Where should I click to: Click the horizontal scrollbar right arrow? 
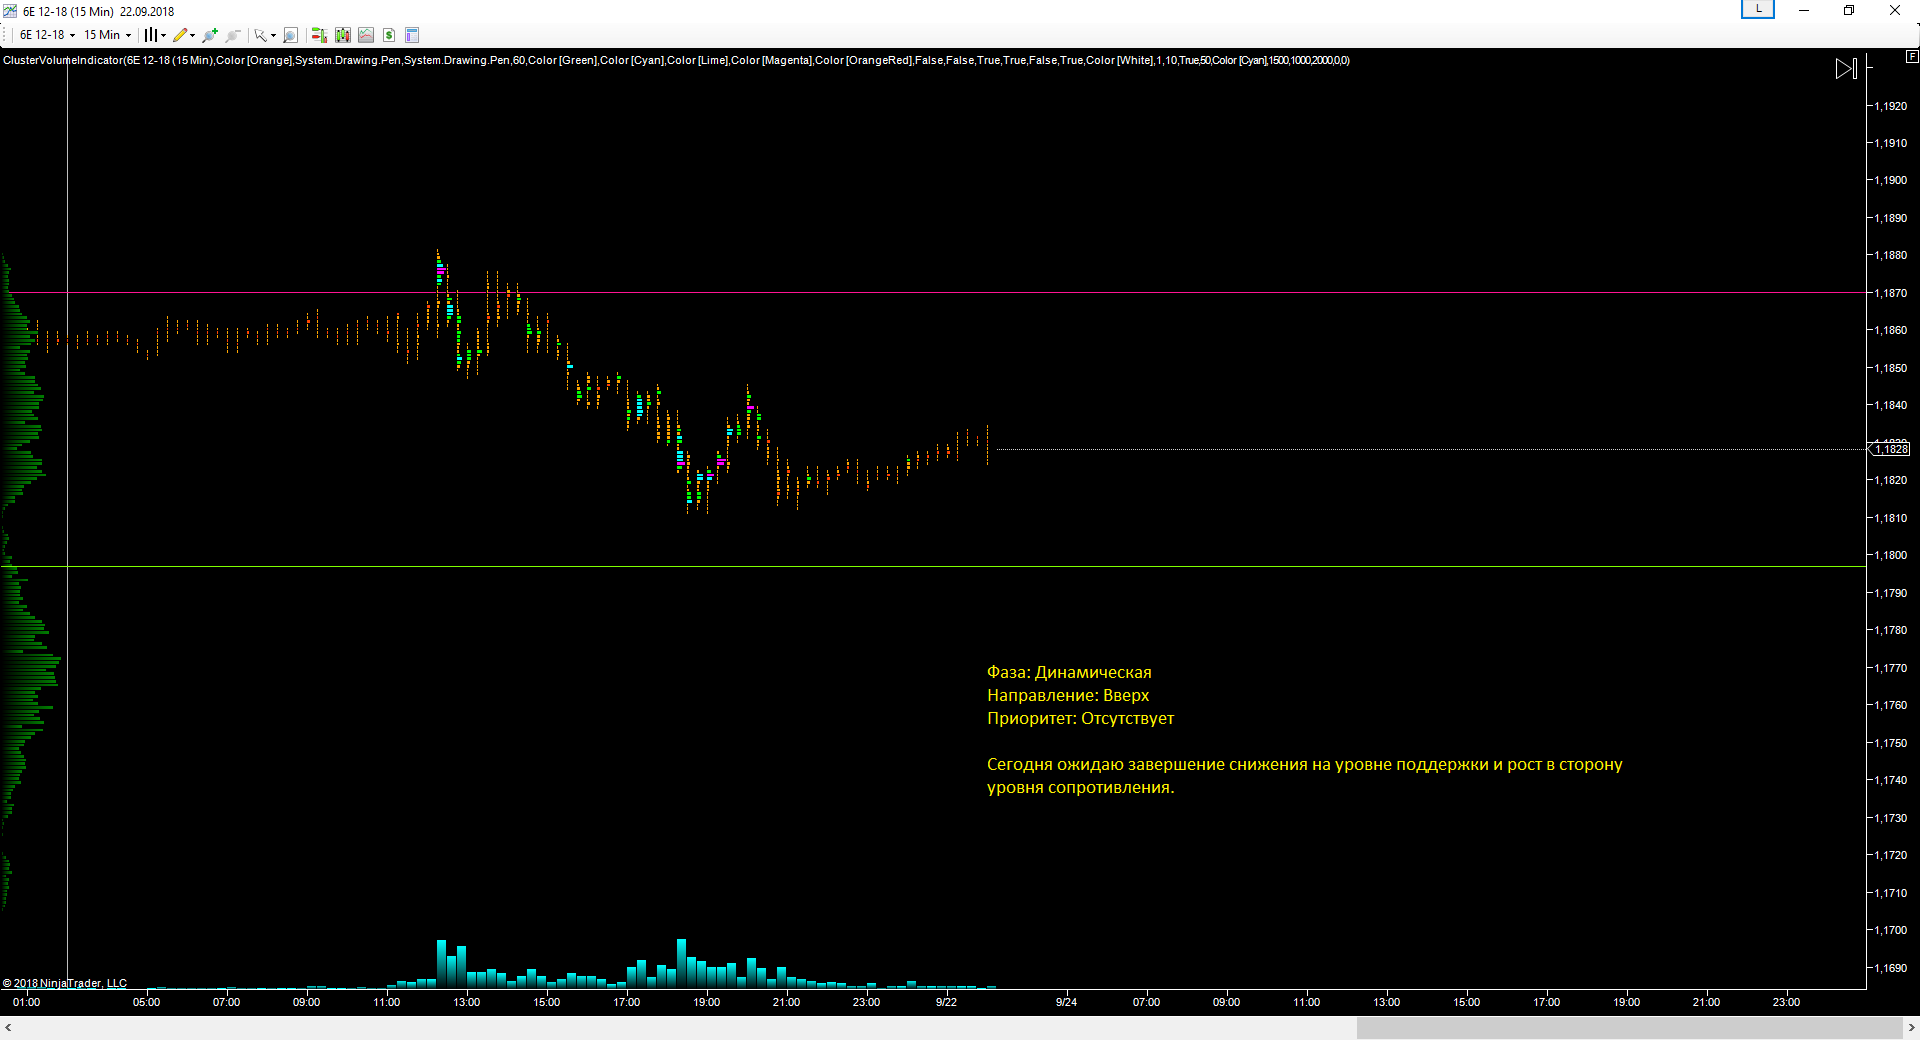1911,1028
